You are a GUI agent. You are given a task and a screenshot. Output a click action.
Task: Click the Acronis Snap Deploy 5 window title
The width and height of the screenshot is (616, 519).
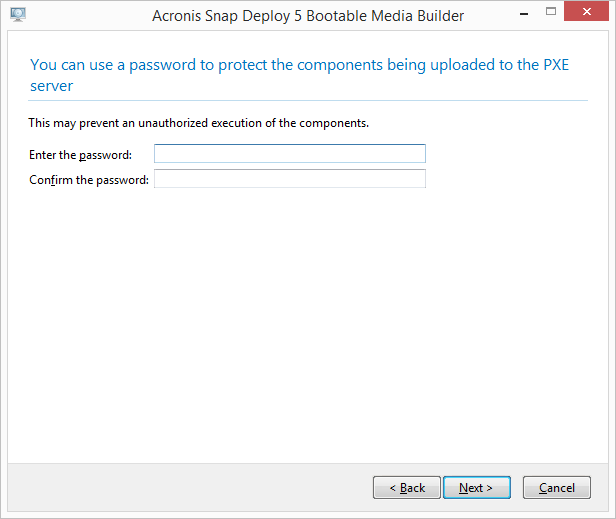tap(308, 16)
